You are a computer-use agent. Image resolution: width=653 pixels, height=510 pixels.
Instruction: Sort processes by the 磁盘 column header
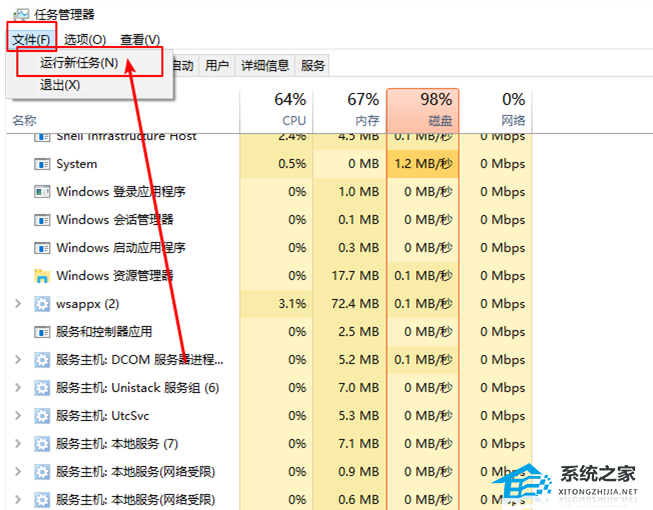pos(419,109)
